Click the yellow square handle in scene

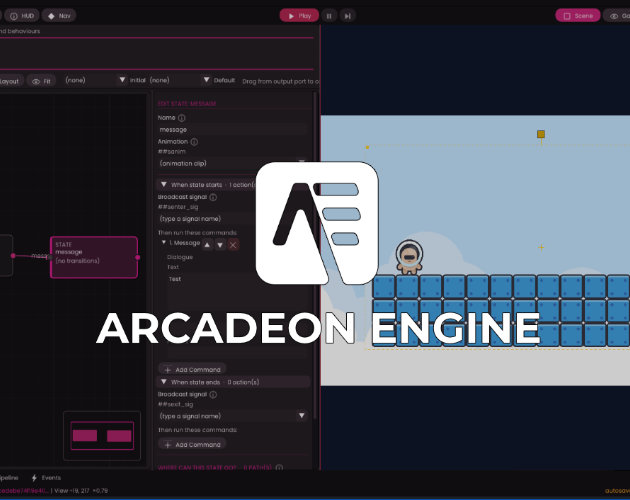tap(541, 134)
